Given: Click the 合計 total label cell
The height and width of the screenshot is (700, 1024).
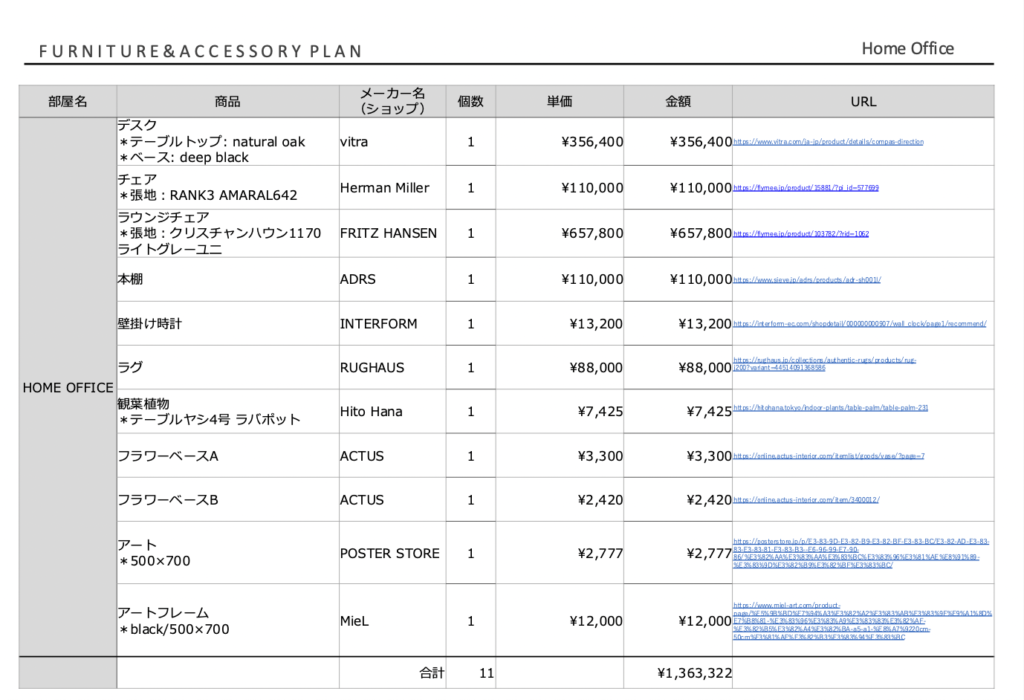Looking at the screenshot, I should (432, 673).
